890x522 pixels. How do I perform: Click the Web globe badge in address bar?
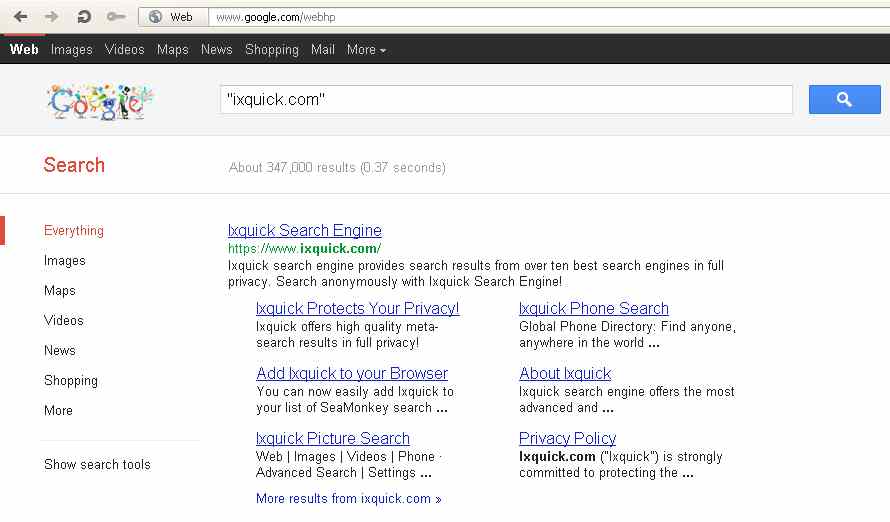point(173,17)
